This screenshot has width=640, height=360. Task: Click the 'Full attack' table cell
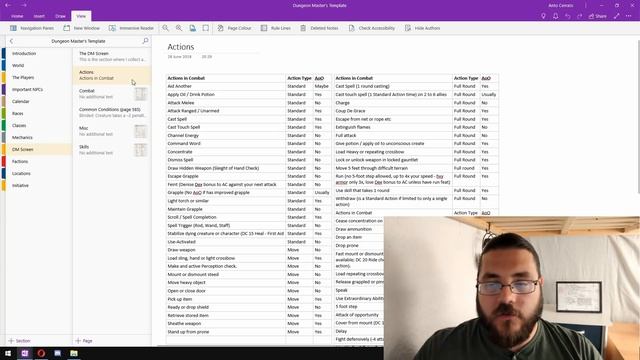coord(393,136)
